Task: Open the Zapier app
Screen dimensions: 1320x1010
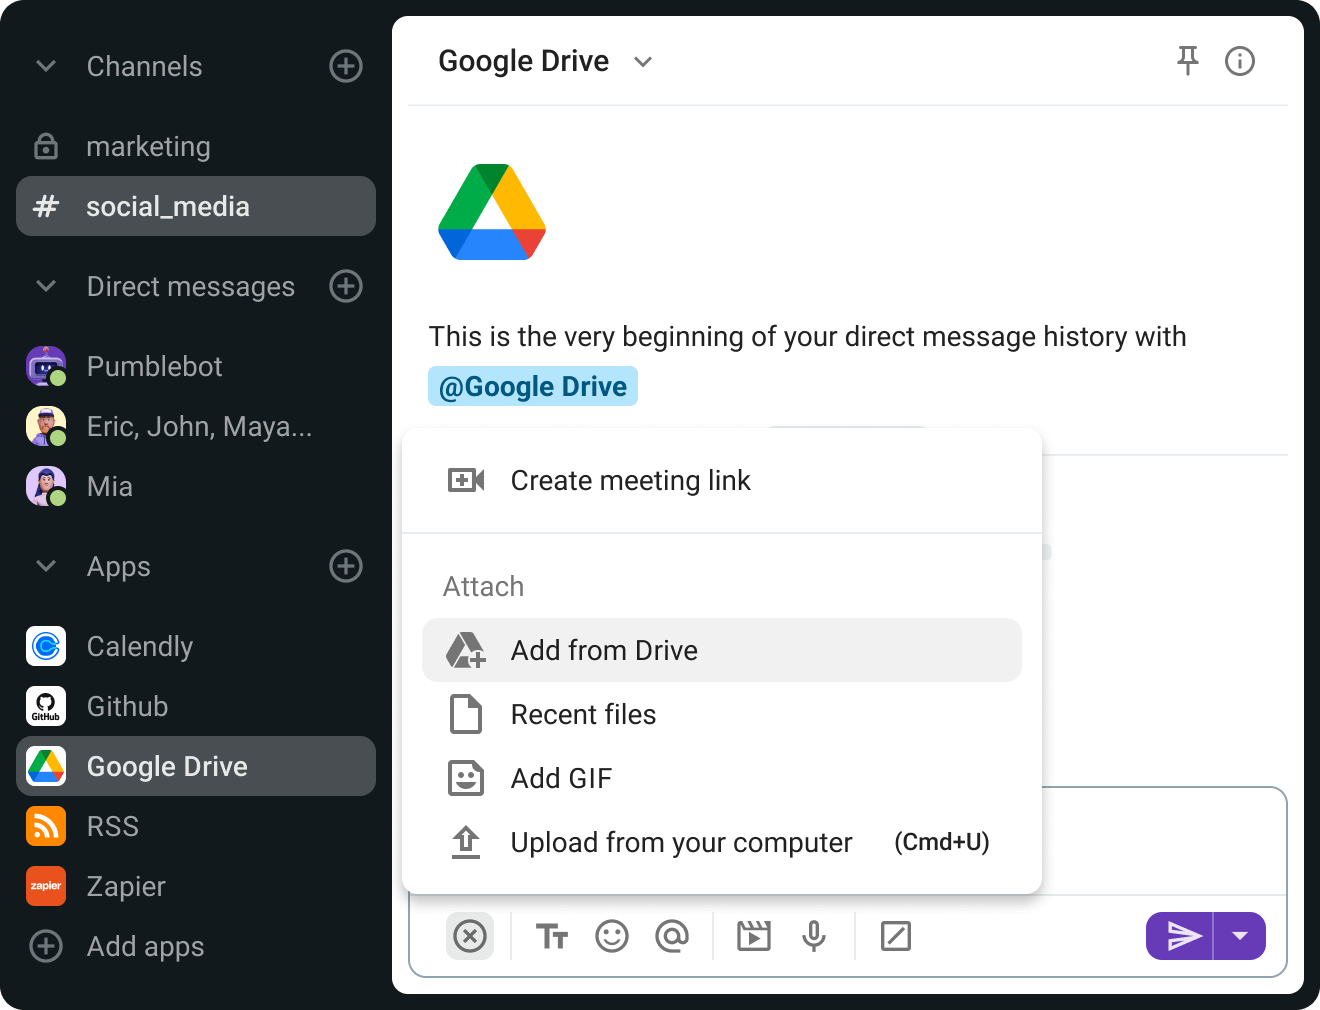Action: 196,886
